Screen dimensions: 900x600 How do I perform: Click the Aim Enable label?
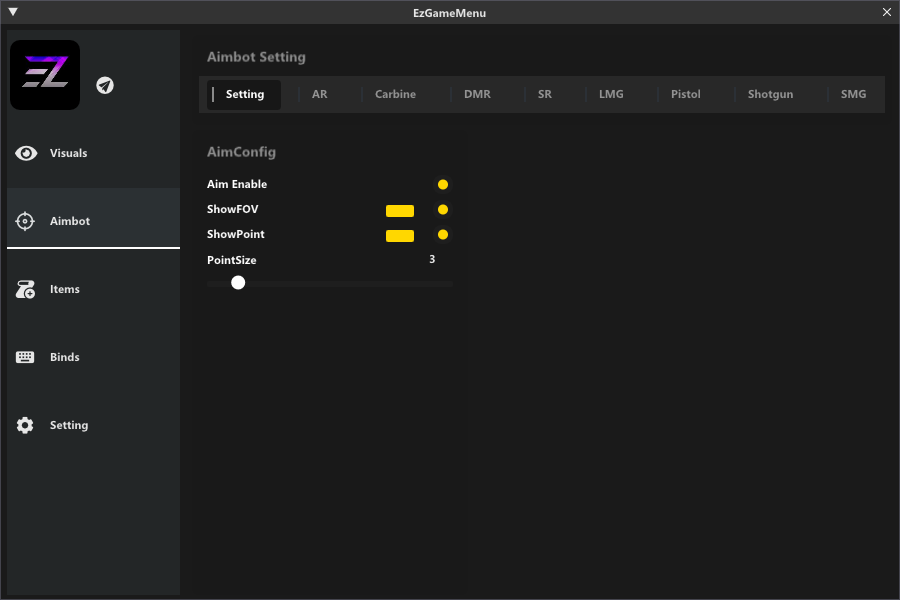pyautogui.click(x=236, y=184)
